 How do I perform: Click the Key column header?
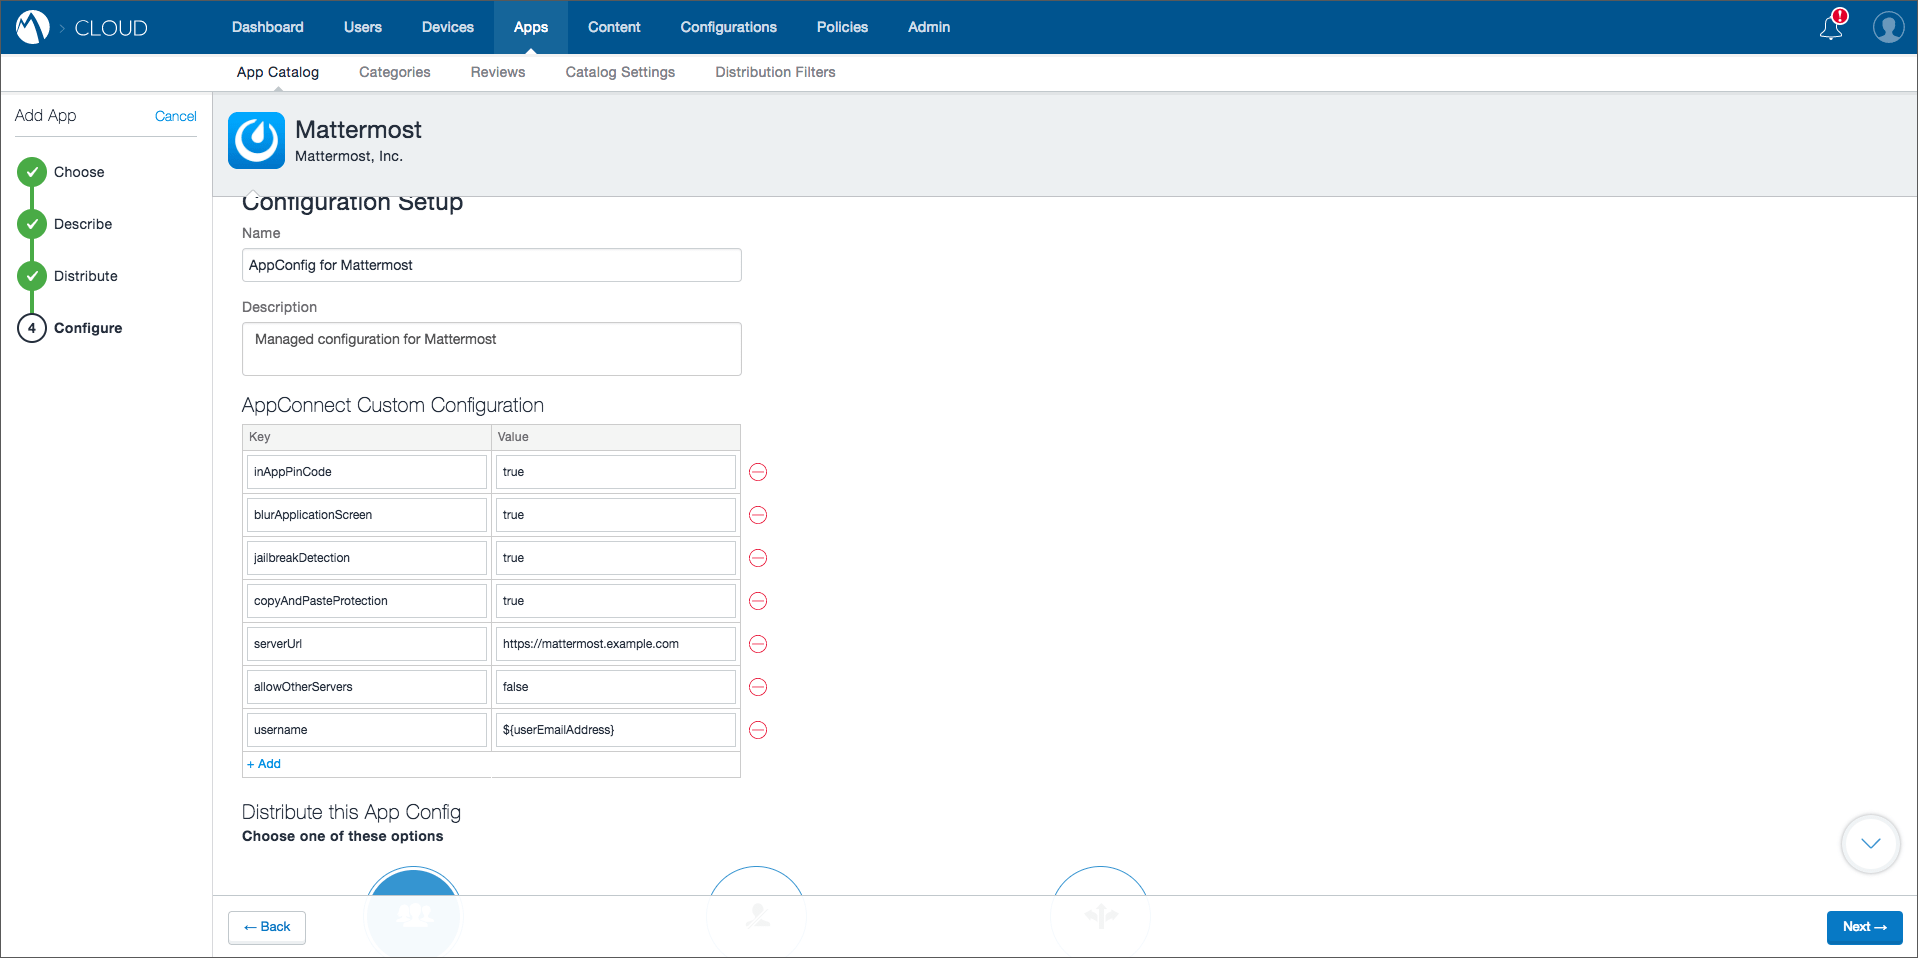[x=367, y=437]
